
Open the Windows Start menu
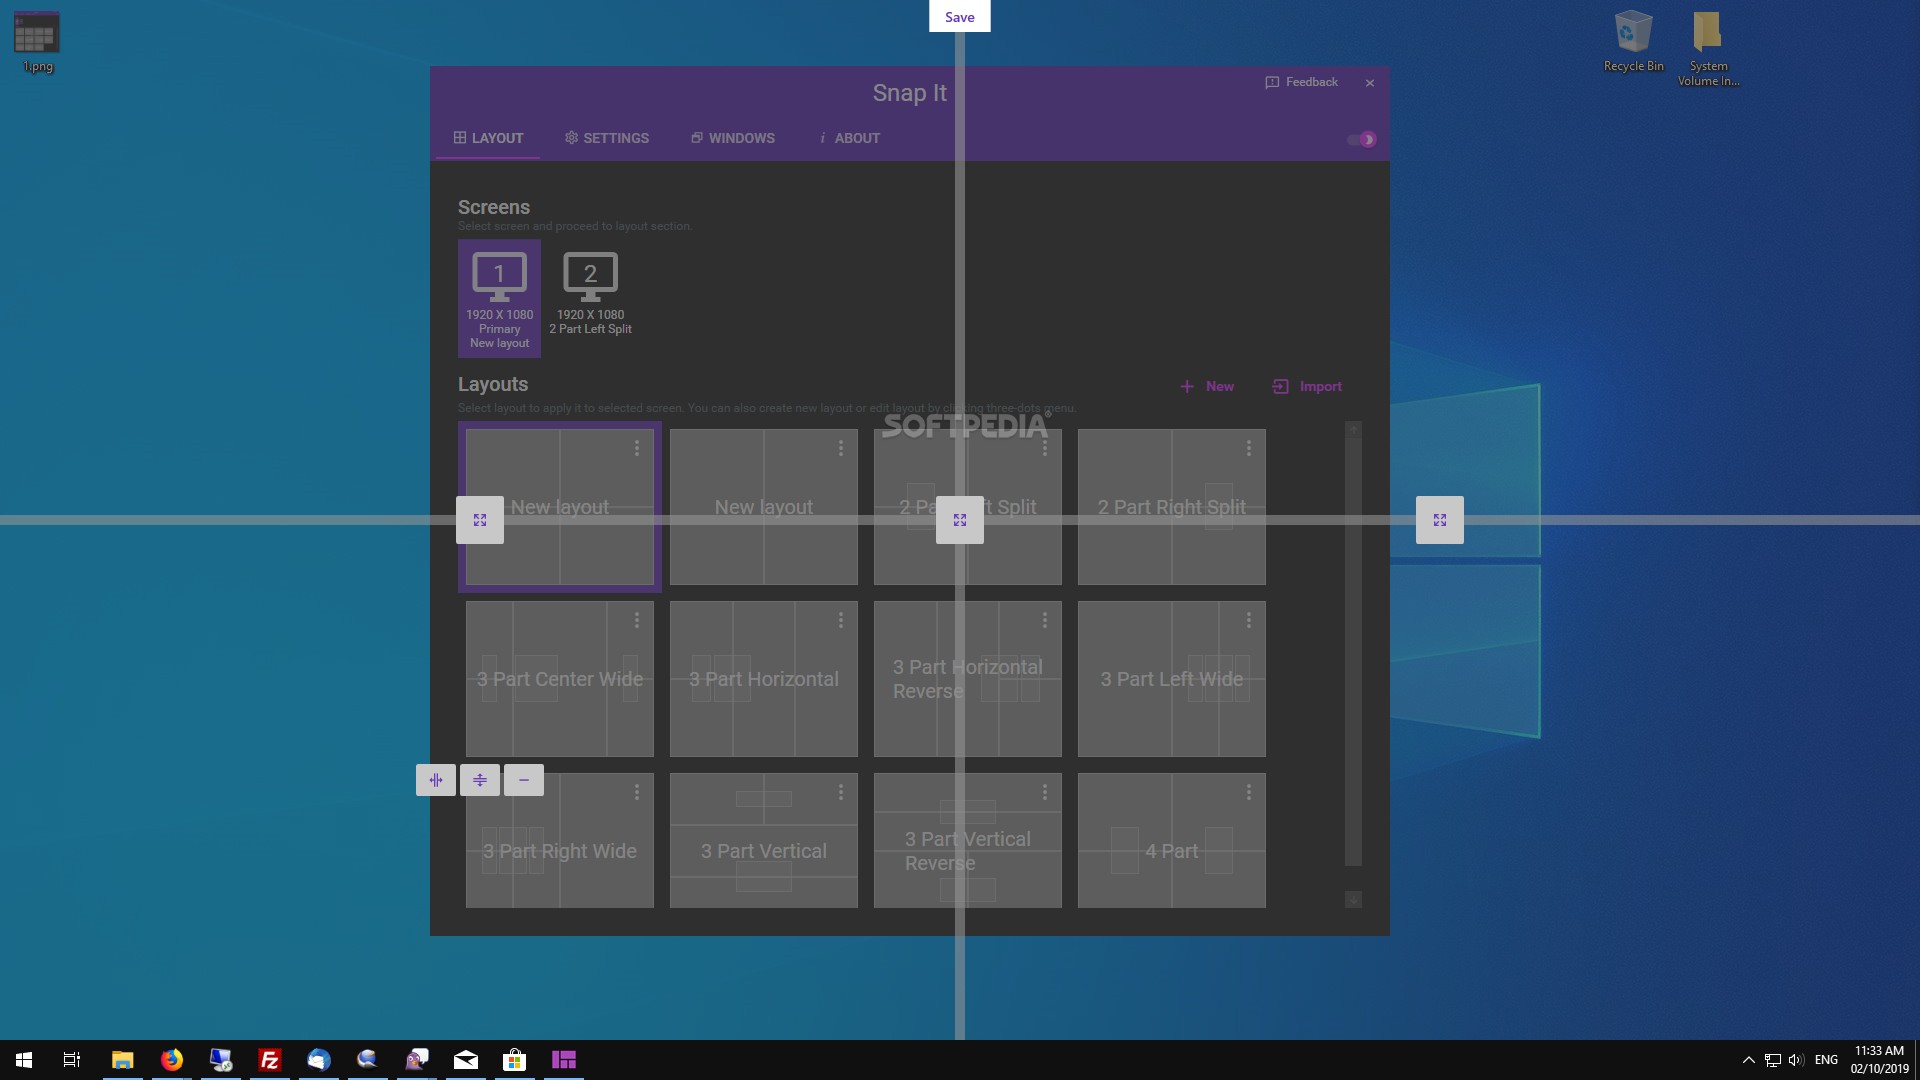click(x=24, y=1060)
